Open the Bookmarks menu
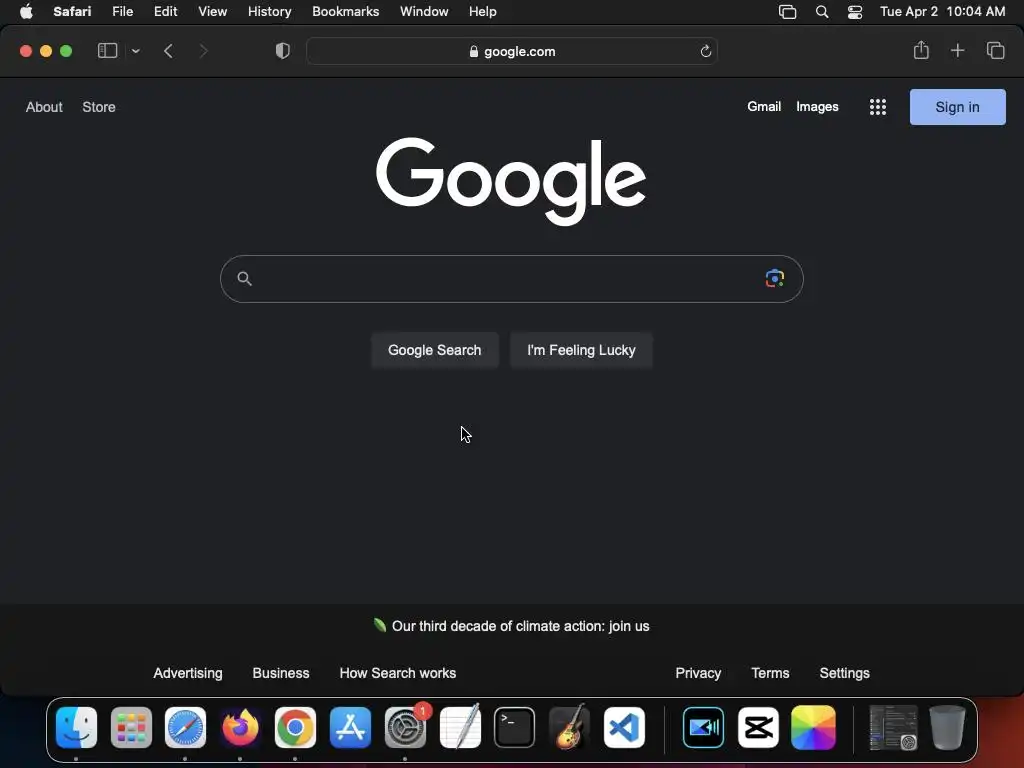 345,12
